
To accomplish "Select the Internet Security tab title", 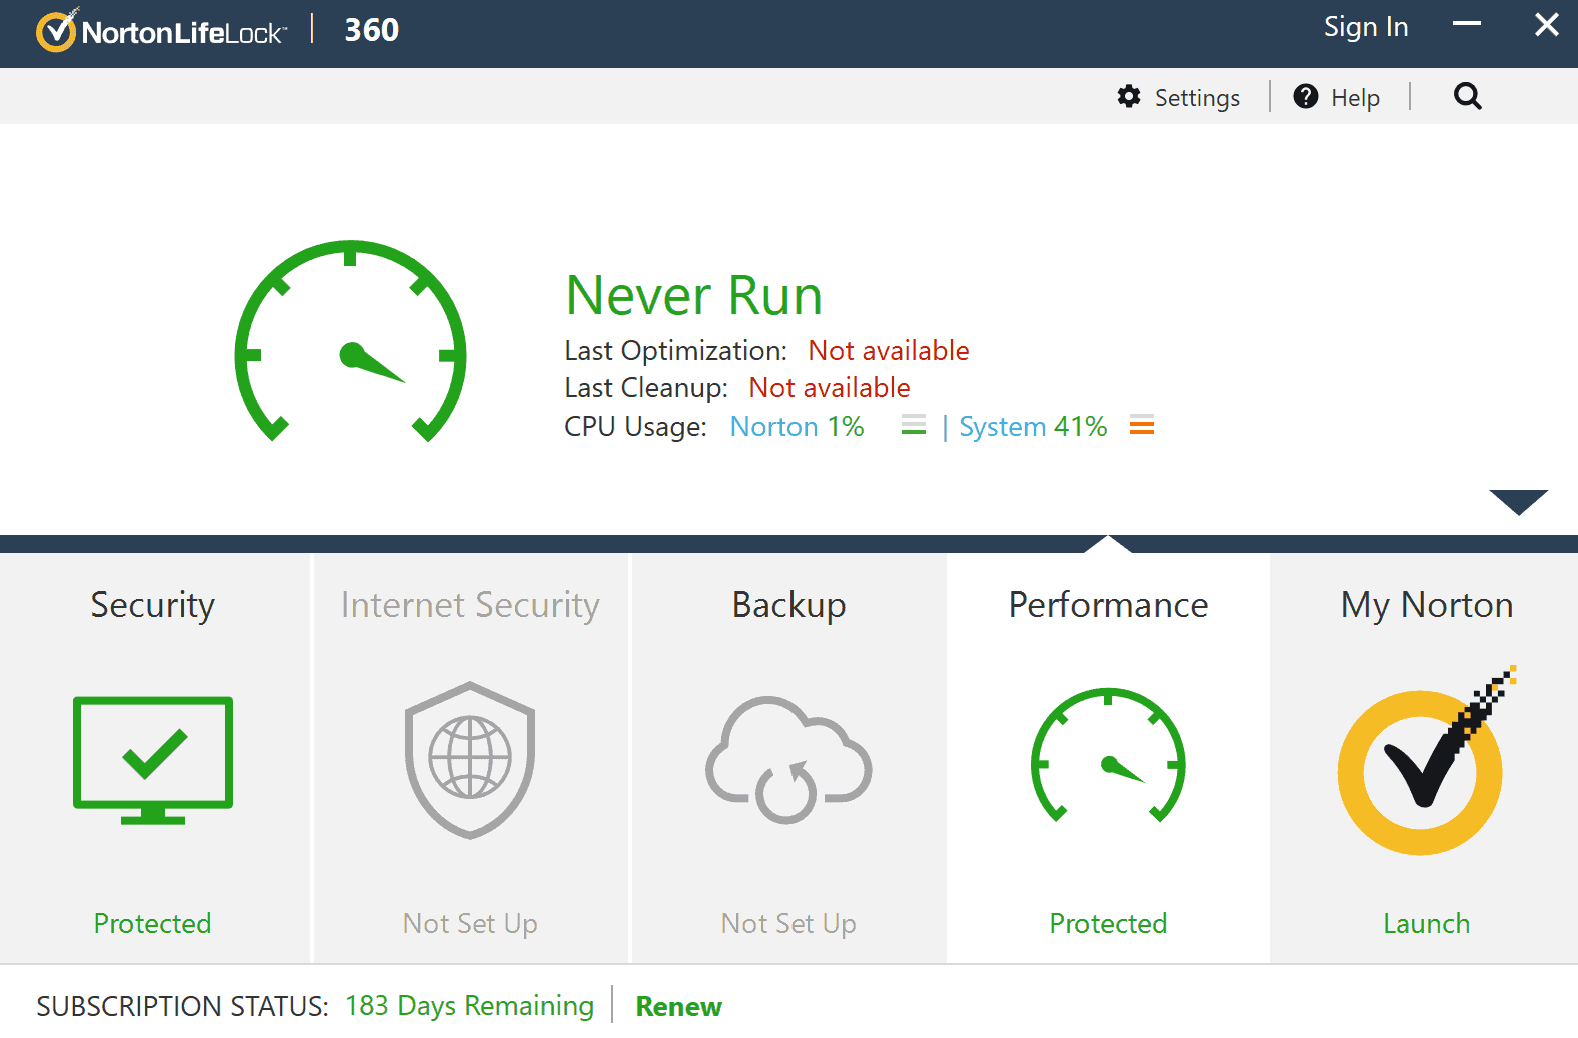I will click(x=470, y=605).
